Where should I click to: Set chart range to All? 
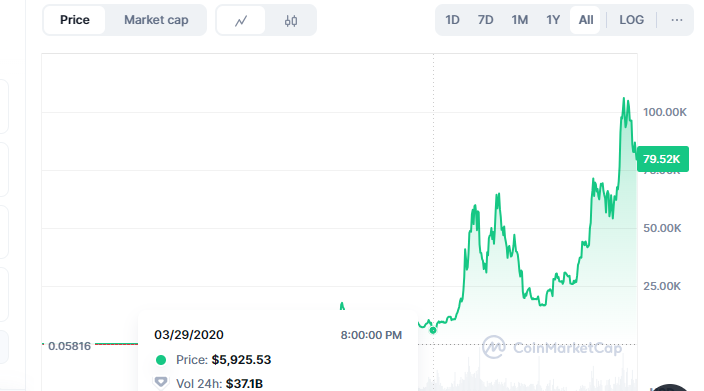click(x=585, y=20)
